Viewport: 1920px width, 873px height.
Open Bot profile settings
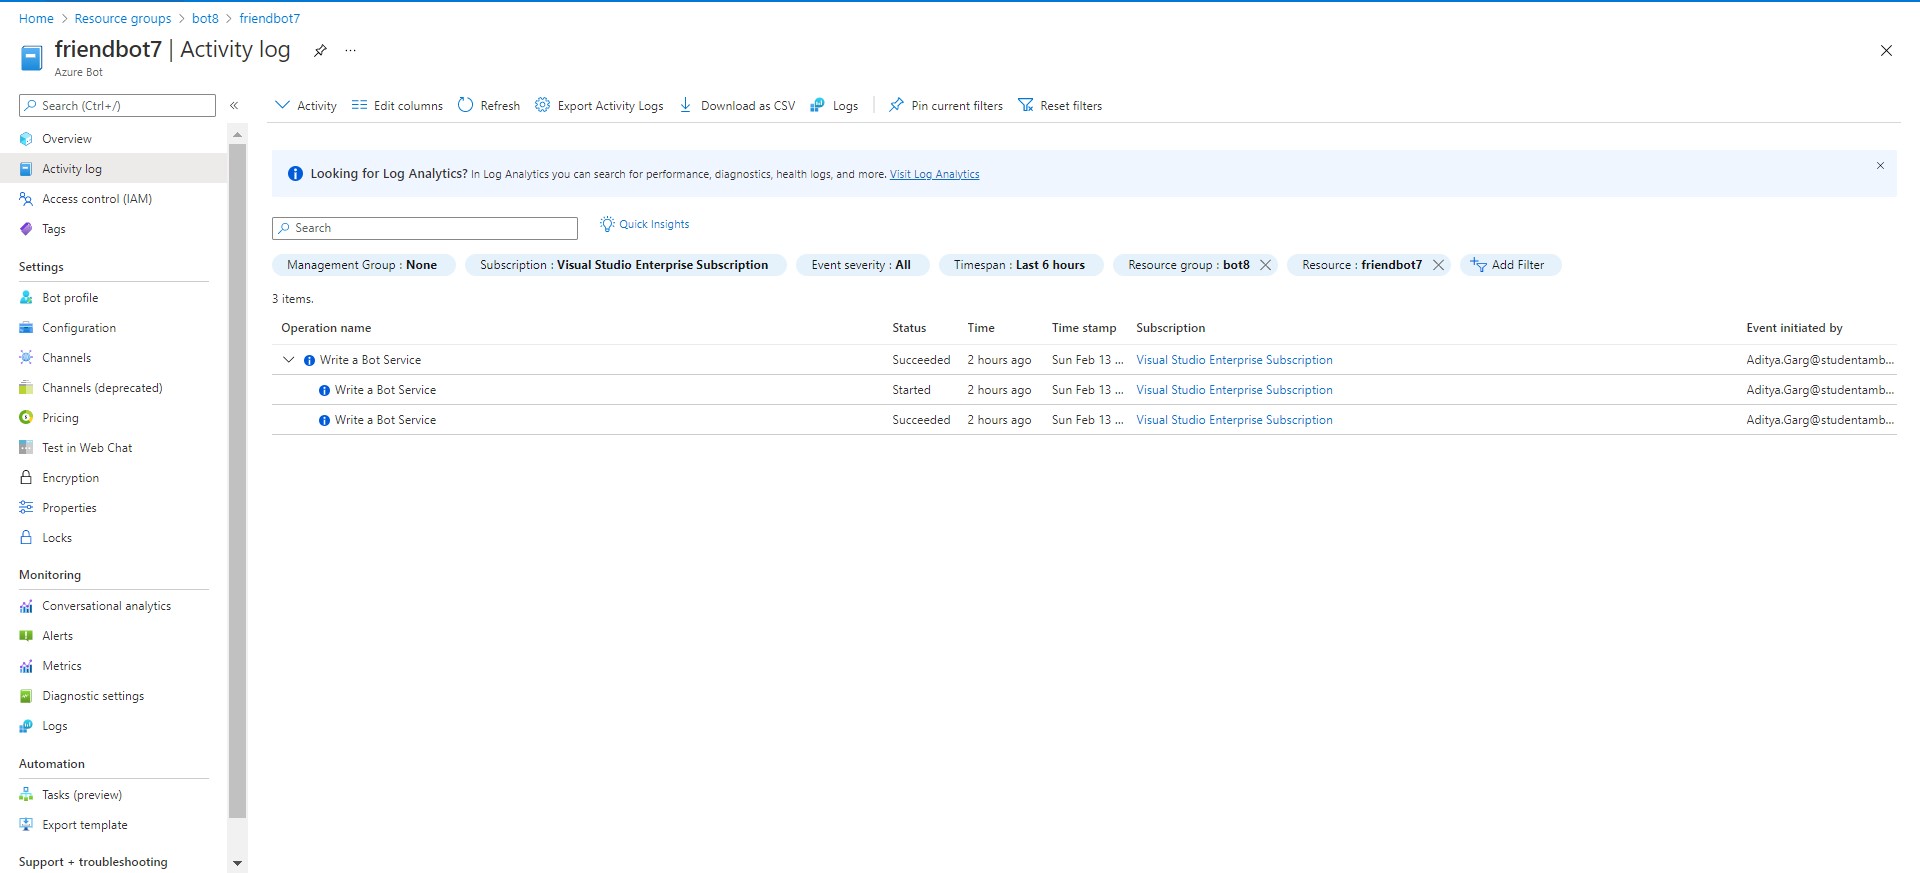tap(114, 298)
